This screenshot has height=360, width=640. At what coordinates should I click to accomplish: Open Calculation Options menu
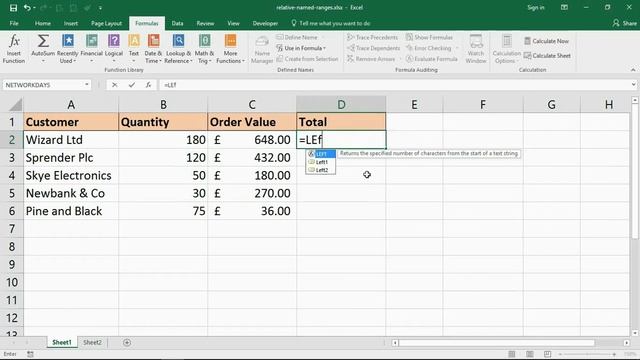pyautogui.click(x=507, y=49)
